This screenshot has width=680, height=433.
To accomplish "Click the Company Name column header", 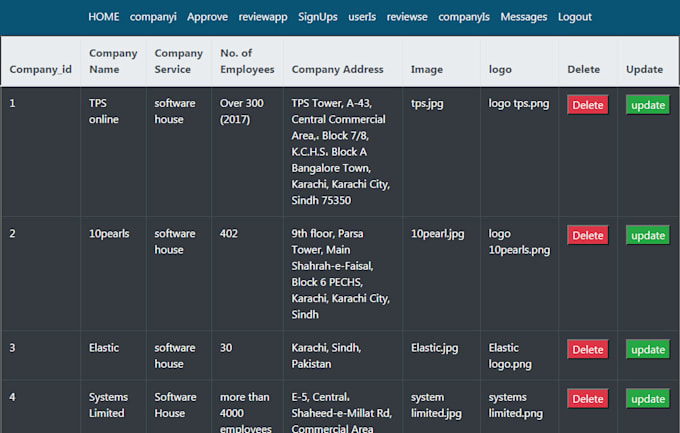I will (x=113, y=61).
